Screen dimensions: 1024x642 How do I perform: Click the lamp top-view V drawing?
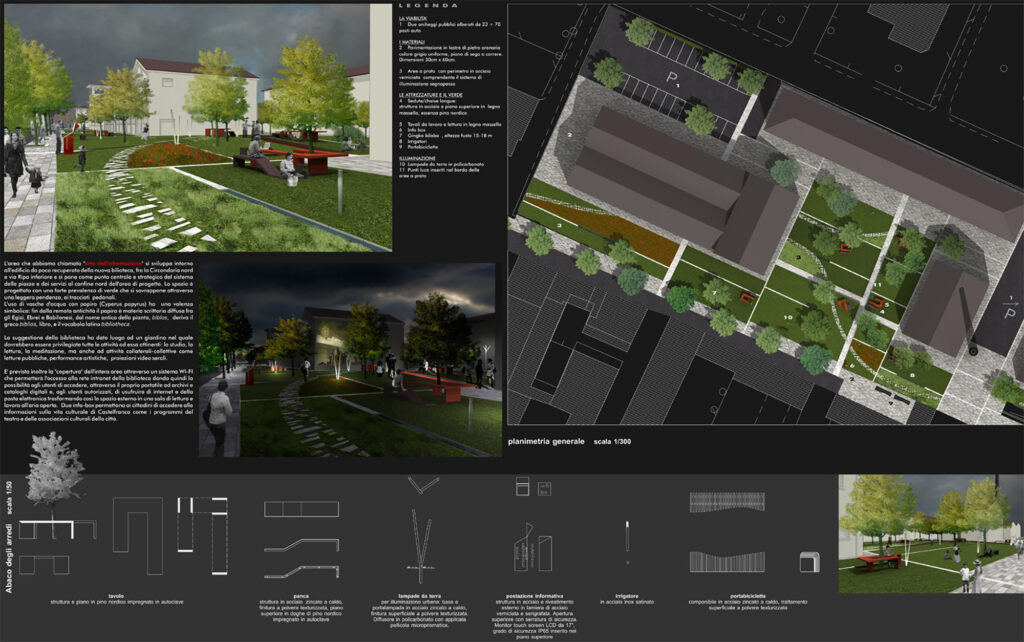pos(423,485)
